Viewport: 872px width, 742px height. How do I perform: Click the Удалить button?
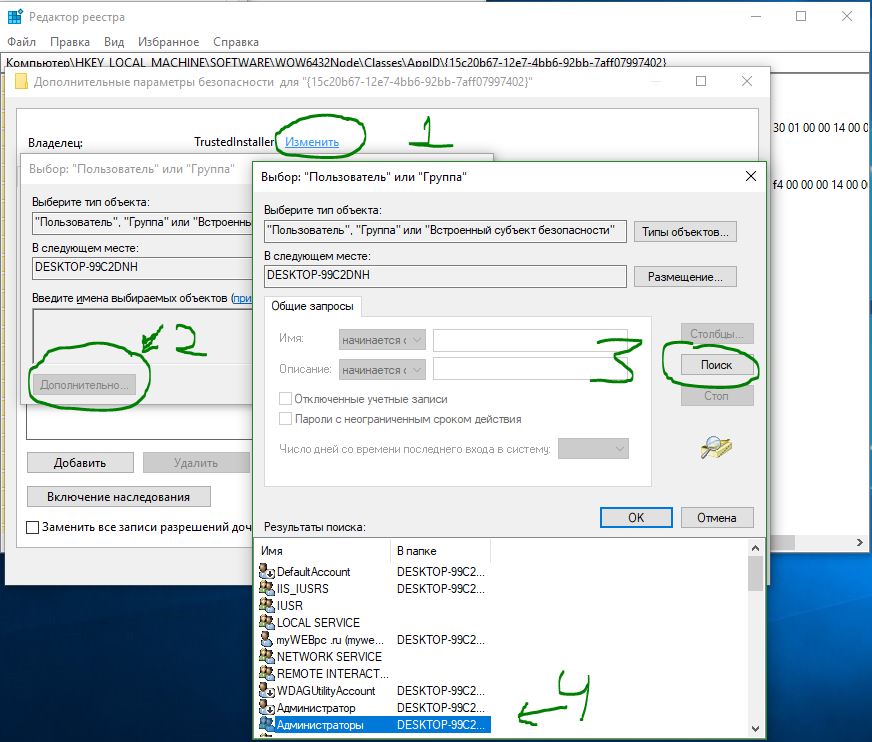(x=196, y=462)
